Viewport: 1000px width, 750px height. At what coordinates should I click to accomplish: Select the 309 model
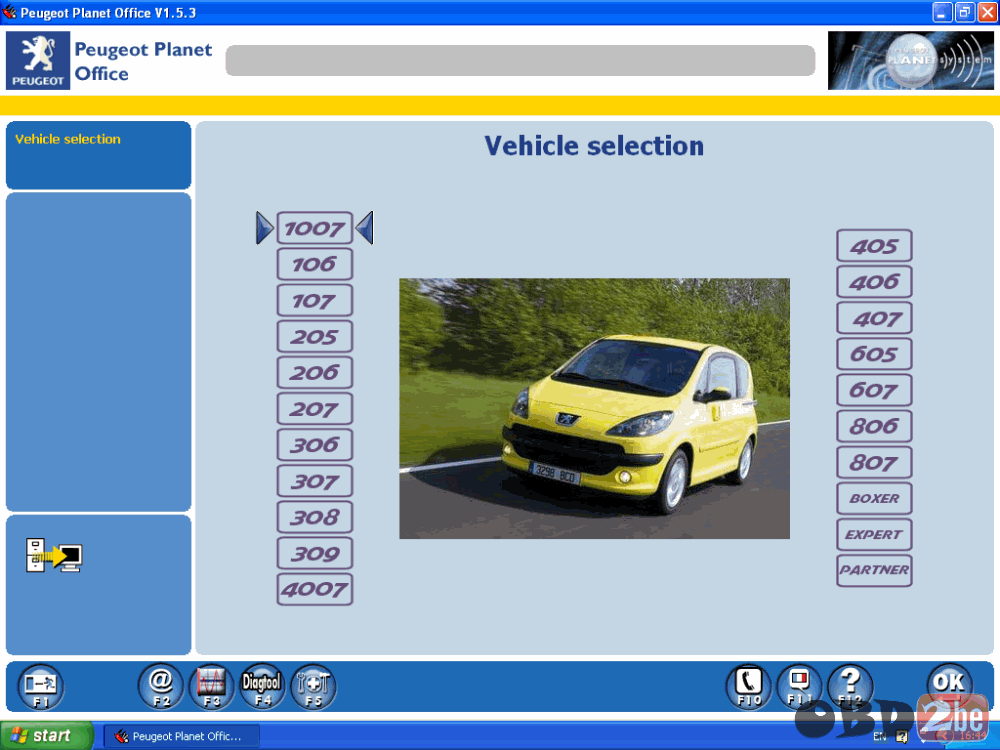point(314,553)
